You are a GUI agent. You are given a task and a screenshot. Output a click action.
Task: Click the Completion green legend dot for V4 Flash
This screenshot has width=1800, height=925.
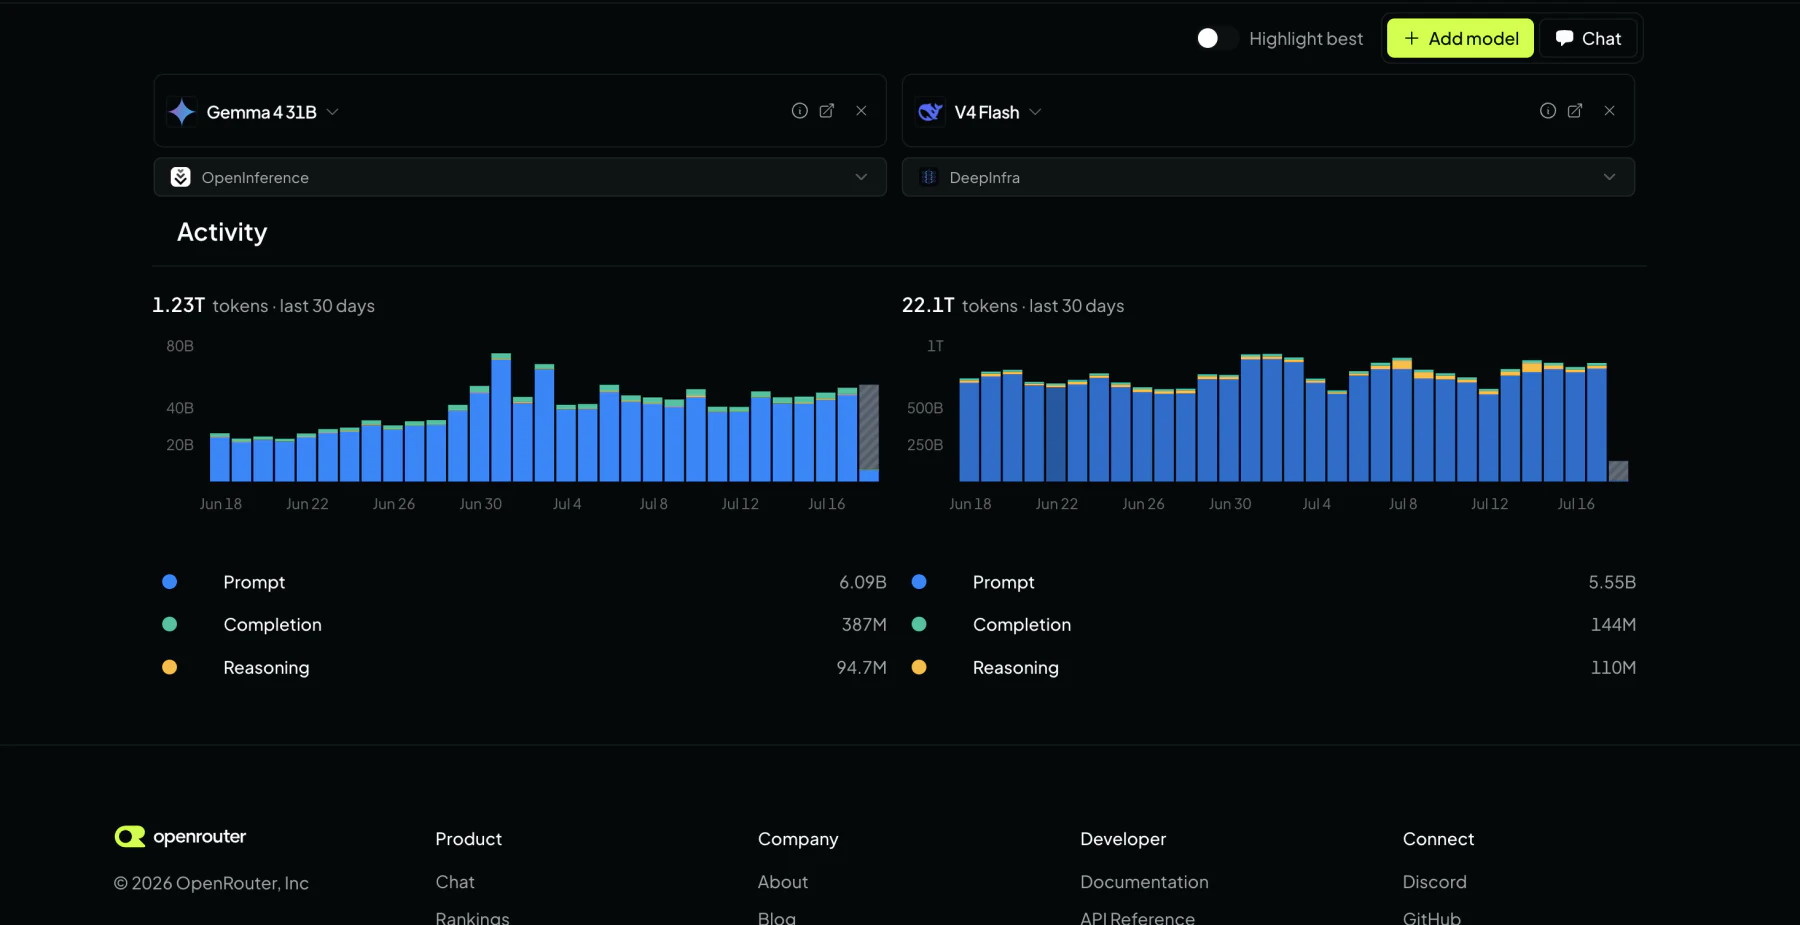pos(919,624)
